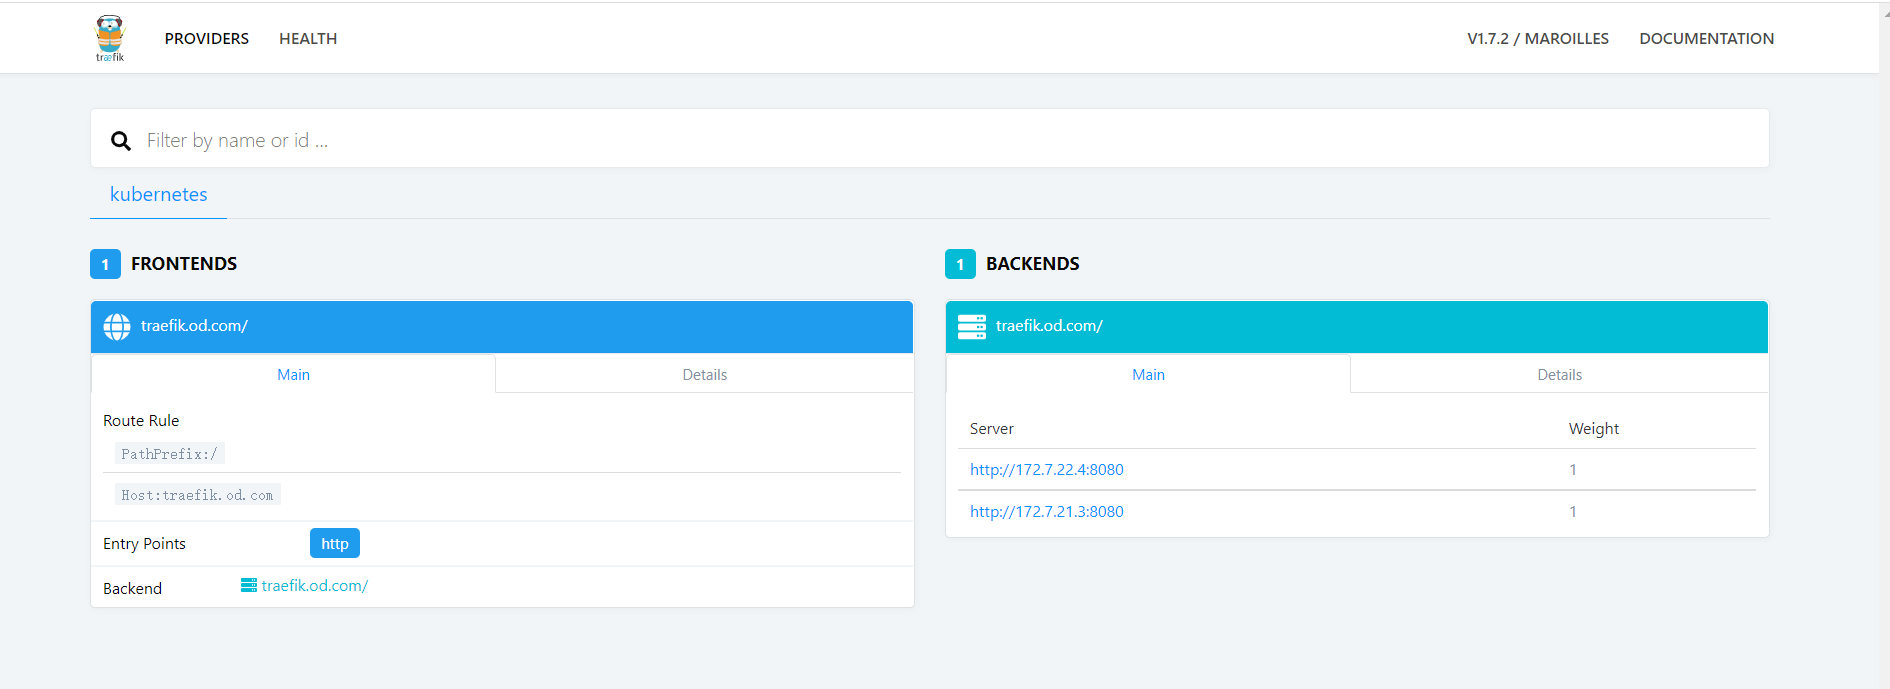1890x689 pixels.
Task: Switch to Details tab in frontend card
Action: click(x=705, y=374)
